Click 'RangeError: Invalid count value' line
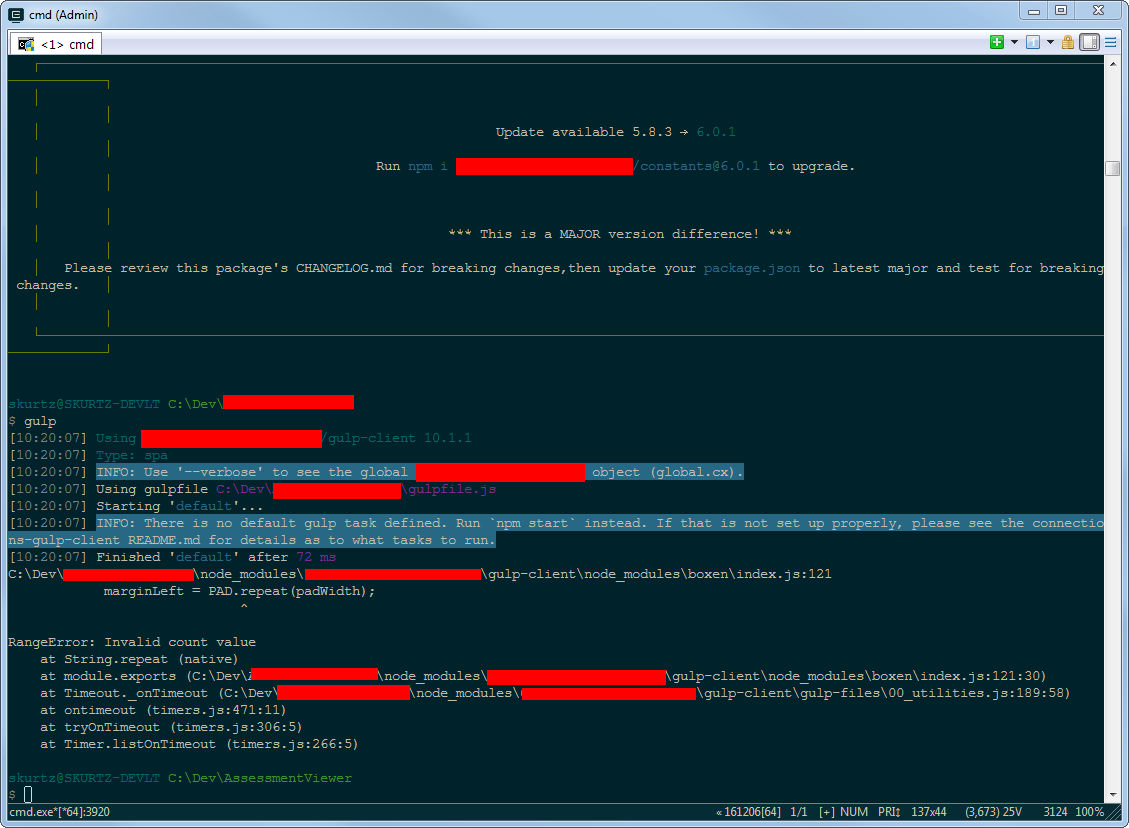Image resolution: width=1129 pixels, height=828 pixels. point(132,642)
